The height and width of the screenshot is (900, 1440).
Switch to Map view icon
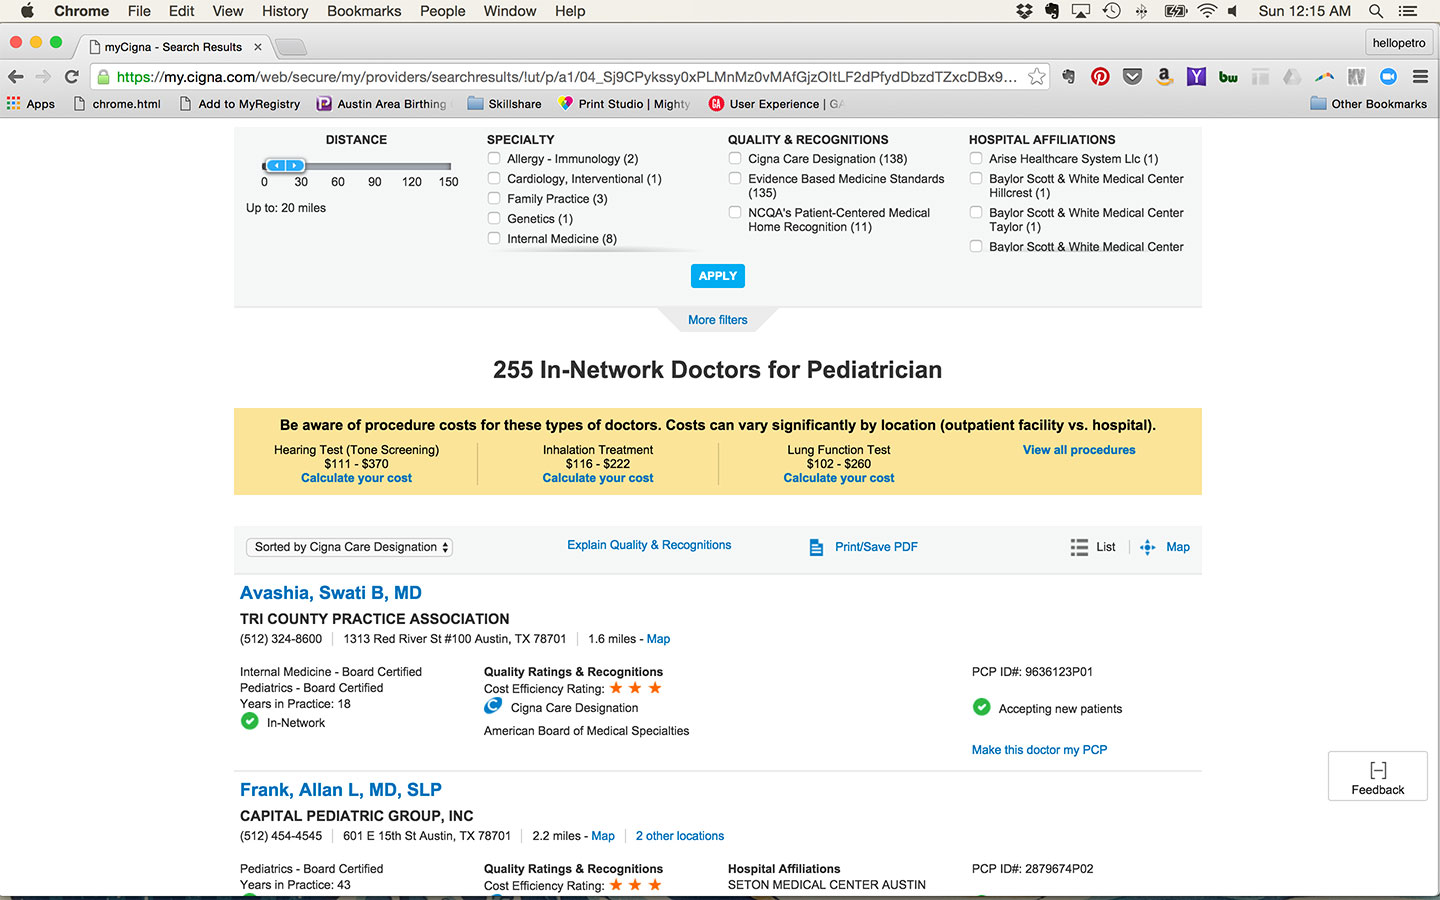pyautogui.click(x=1148, y=547)
